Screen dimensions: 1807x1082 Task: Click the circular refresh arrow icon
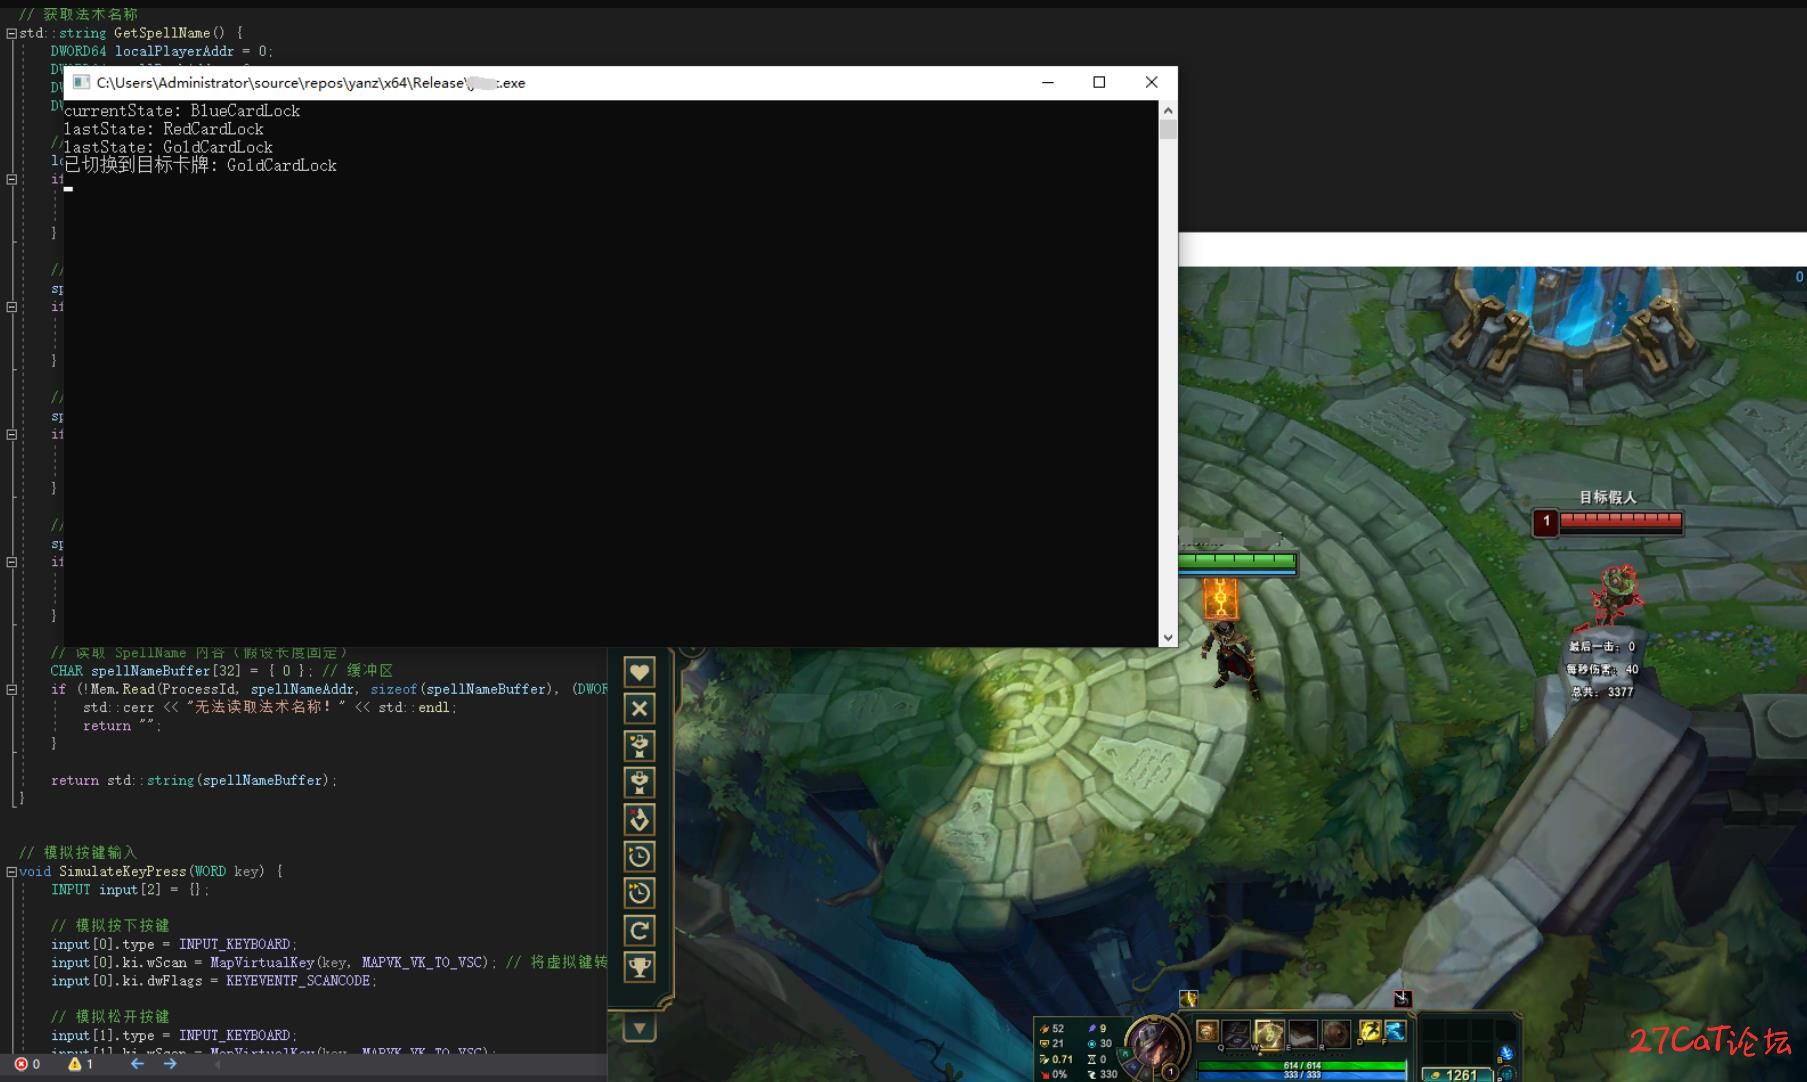pyautogui.click(x=639, y=931)
